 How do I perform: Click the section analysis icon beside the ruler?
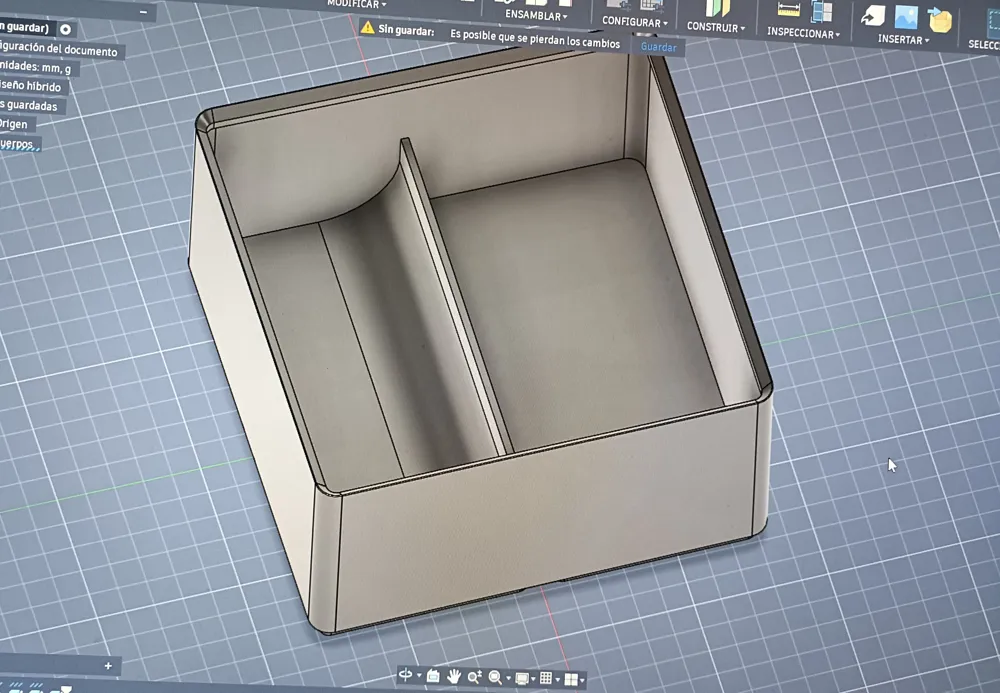[x=821, y=12]
